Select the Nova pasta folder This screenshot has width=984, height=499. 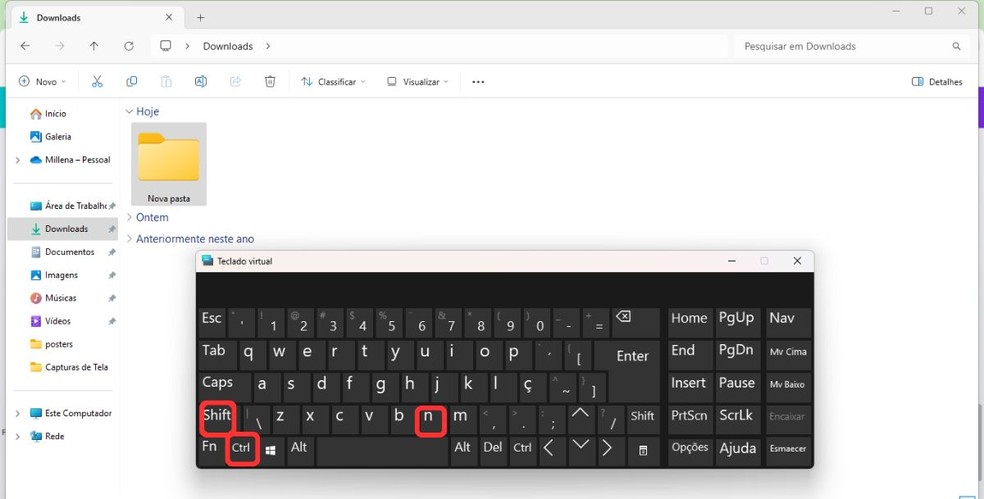(x=169, y=164)
